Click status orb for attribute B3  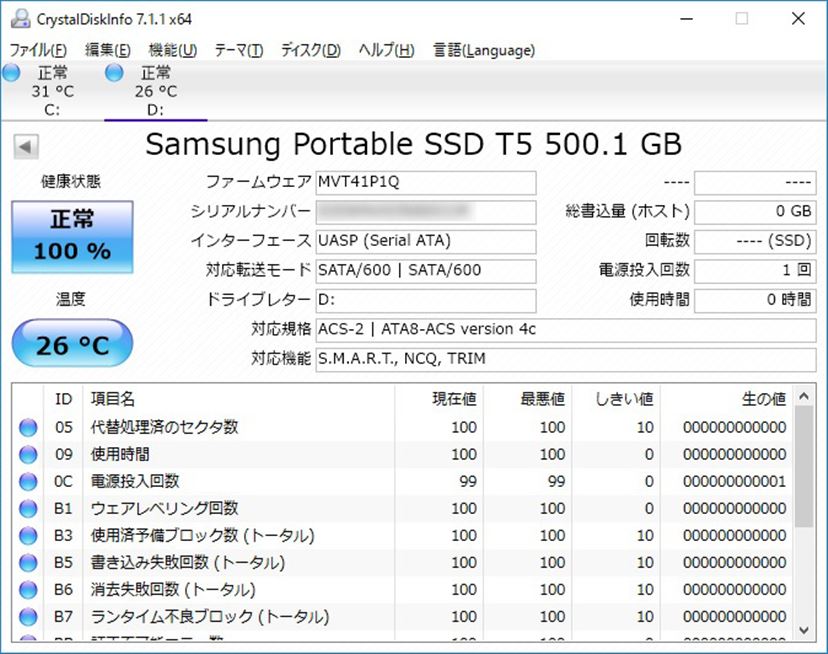coord(28,536)
